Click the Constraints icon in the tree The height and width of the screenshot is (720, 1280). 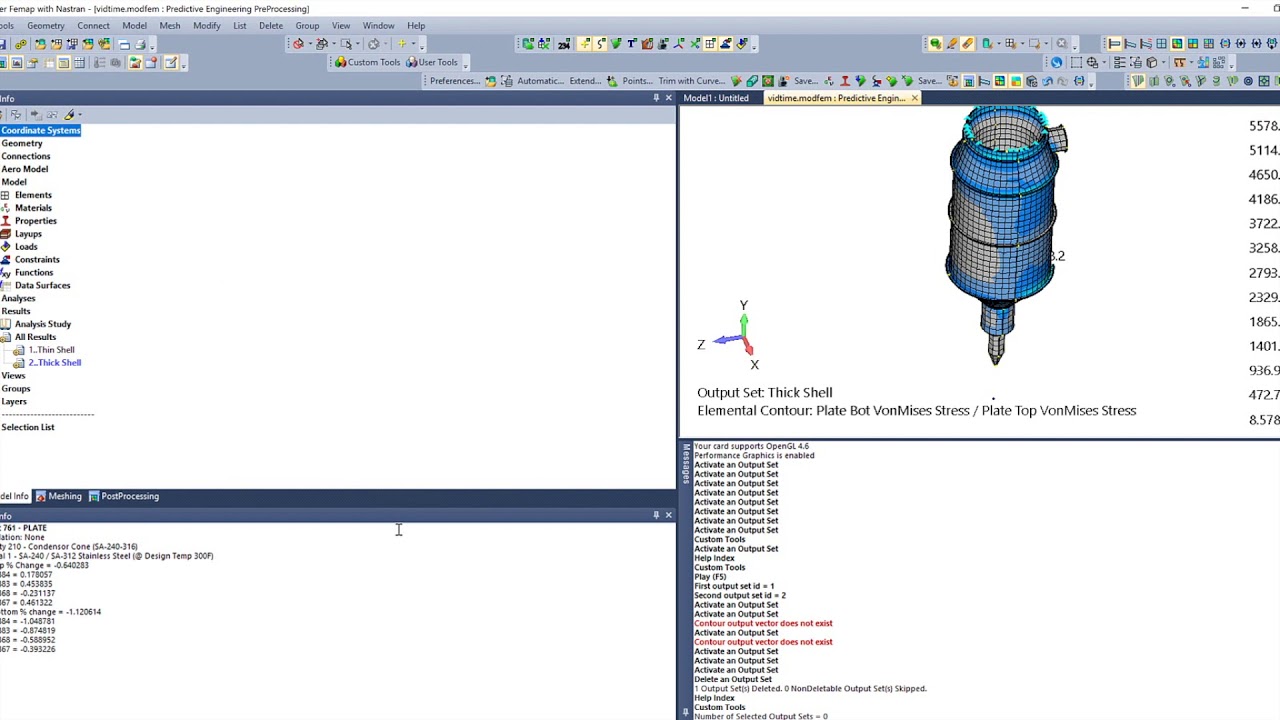(5, 260)
